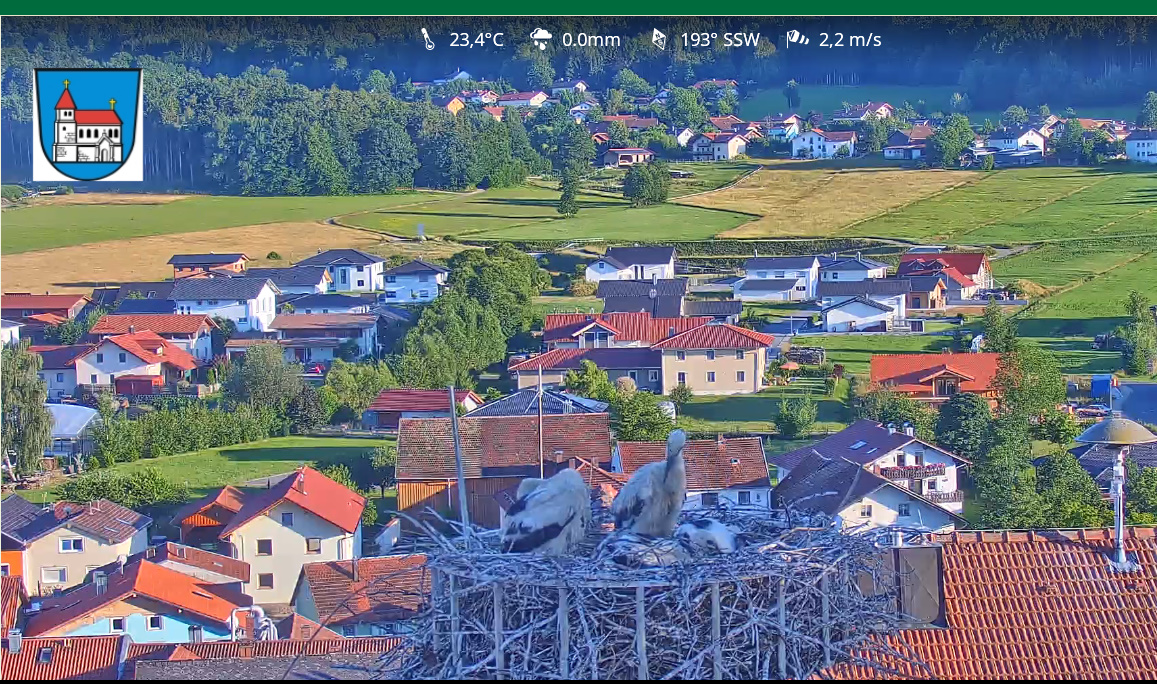Click the windsock wind speed icon
Viewport: 1157px width, 684px height.
(x=797, y=38)
